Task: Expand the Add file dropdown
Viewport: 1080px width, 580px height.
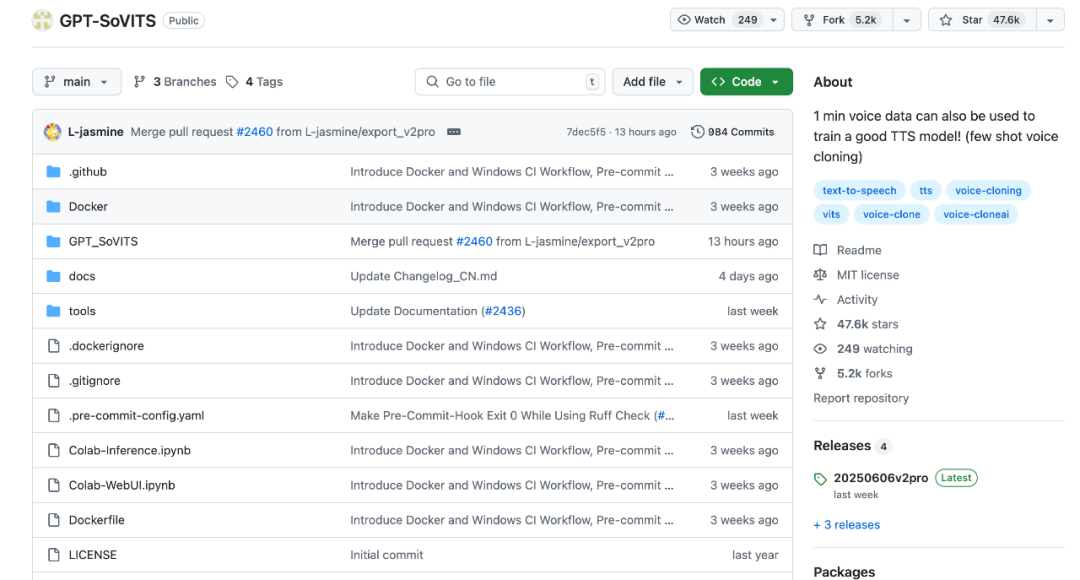Action: (652, 82)
